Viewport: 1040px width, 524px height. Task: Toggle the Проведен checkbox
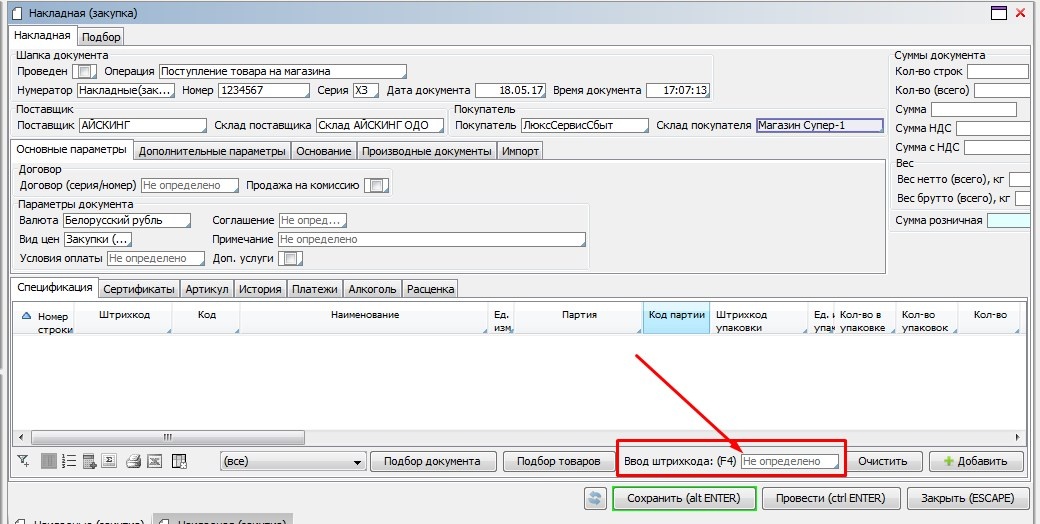[x=83, y=71]
